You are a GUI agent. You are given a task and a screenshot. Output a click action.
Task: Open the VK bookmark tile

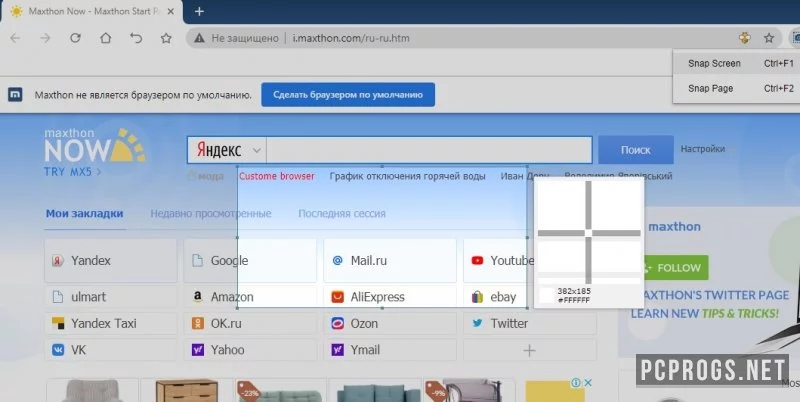pos(111,350)
